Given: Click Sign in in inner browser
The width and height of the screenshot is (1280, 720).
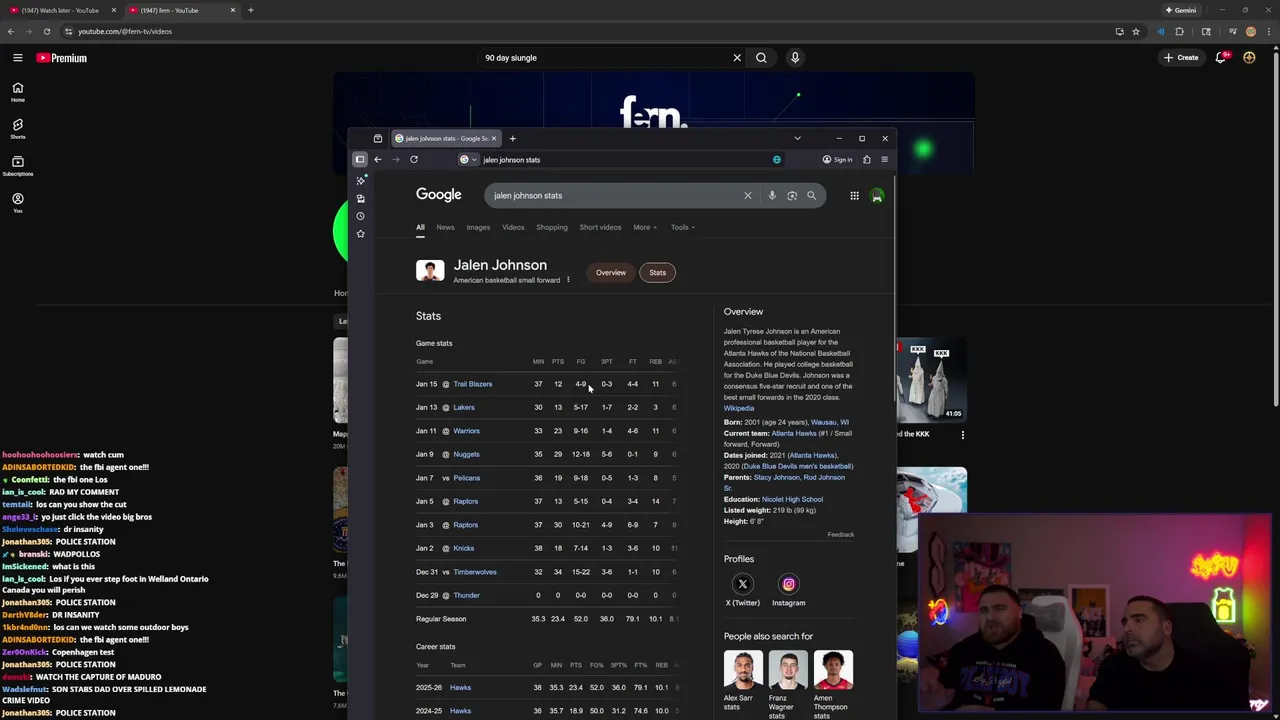Looking at the screenshot, I should pos(837,159).
